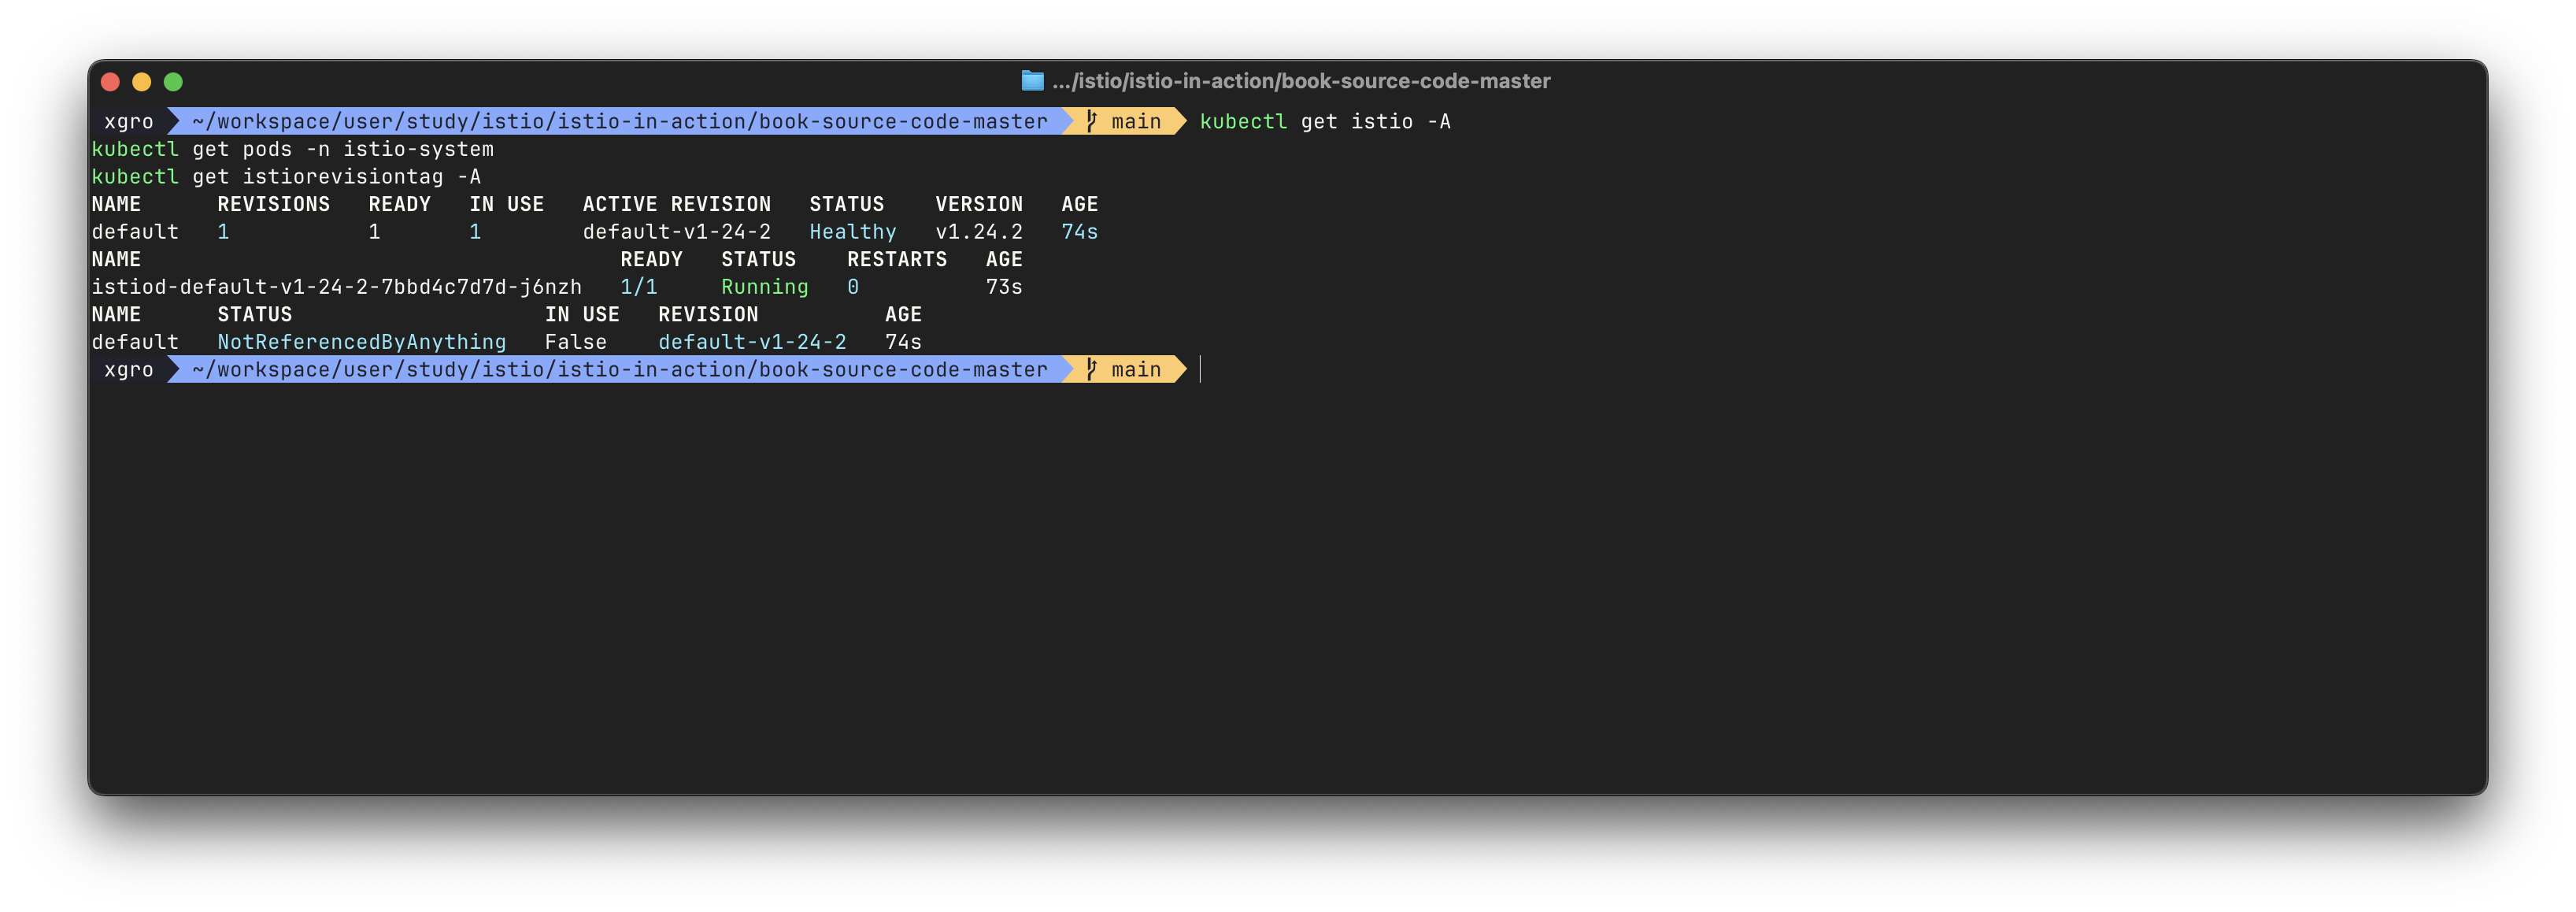Viewport: 2576px width, 912px height.
Task: Click the NotReferencedByAnything status
Action: 362,342
